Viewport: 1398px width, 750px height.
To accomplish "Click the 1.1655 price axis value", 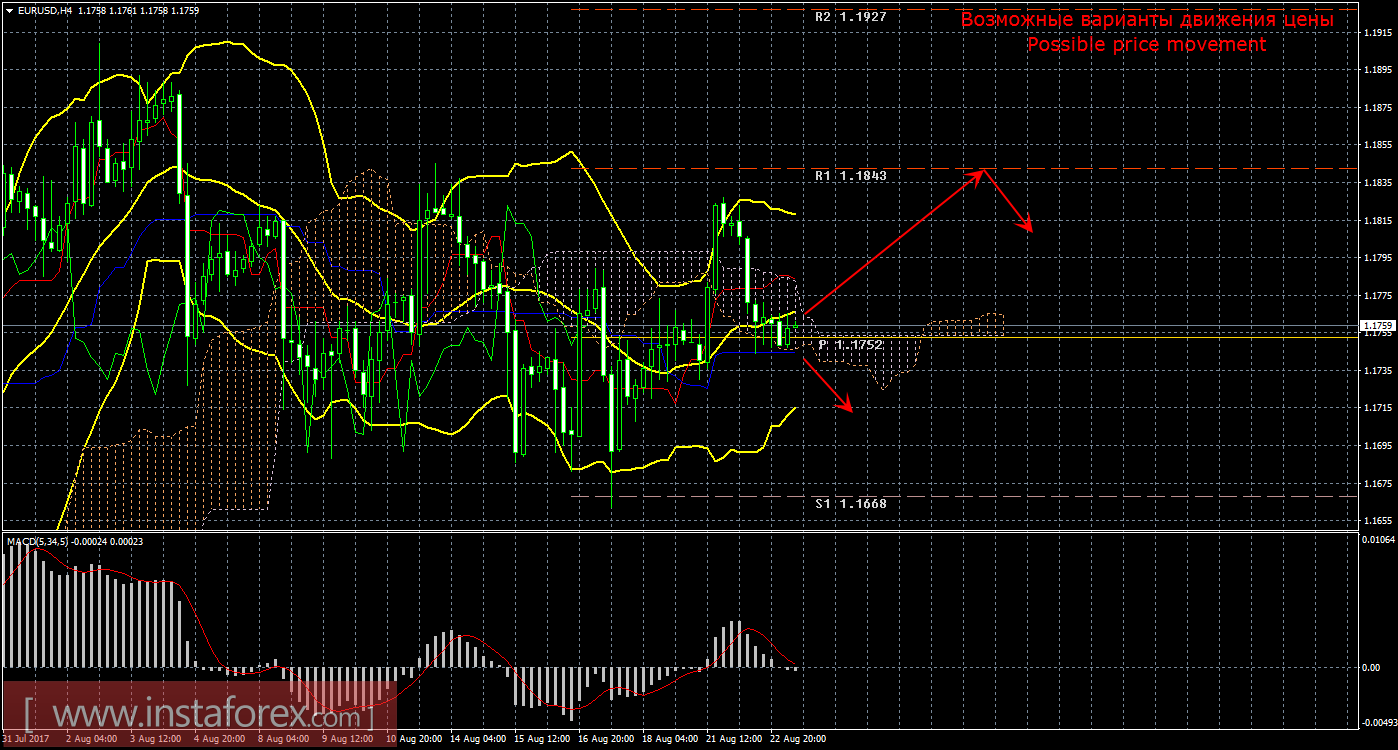I will click(x=1378, y=521).
